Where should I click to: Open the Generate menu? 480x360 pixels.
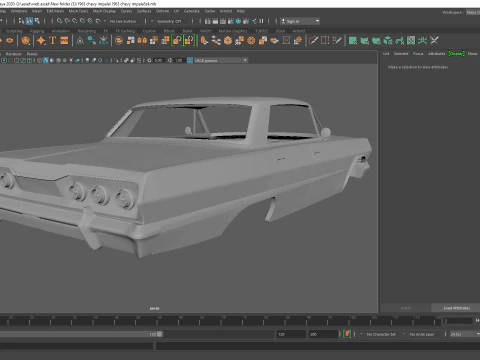click(192, 11)
